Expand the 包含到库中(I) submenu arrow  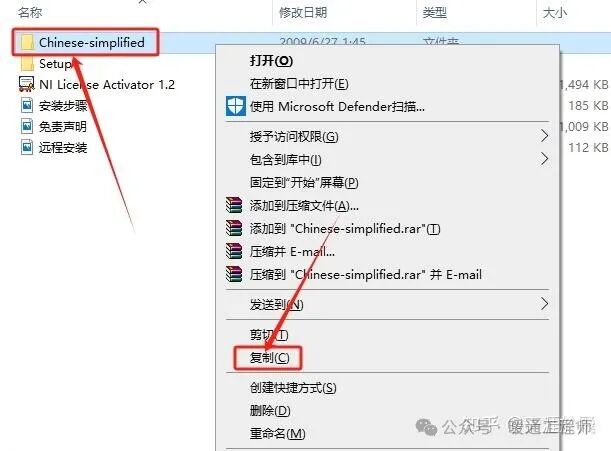tap(544, 159)
